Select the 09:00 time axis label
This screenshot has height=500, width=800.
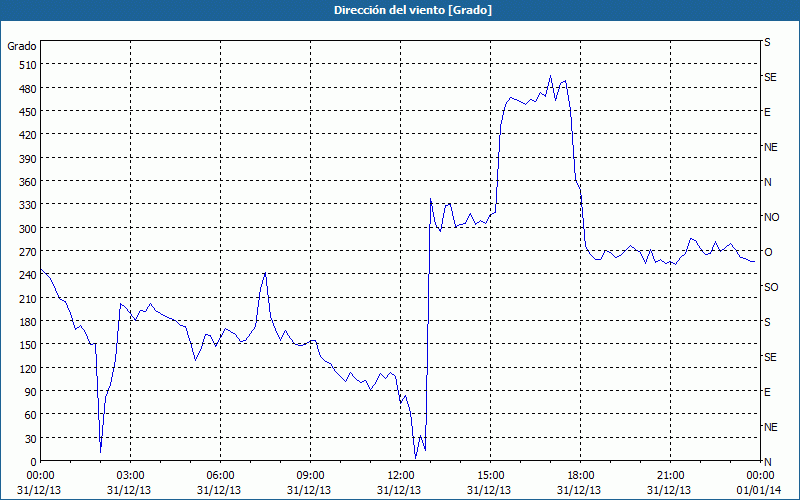[310, 476]
